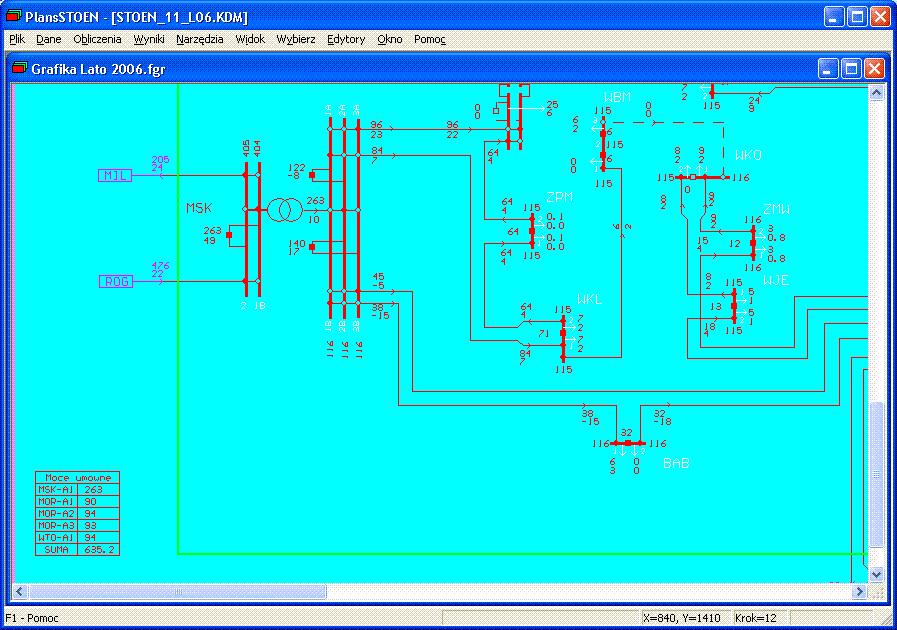Minimize the PlansSTOEN main window
The image size is (897, 630).
click(x=834, y=17)
